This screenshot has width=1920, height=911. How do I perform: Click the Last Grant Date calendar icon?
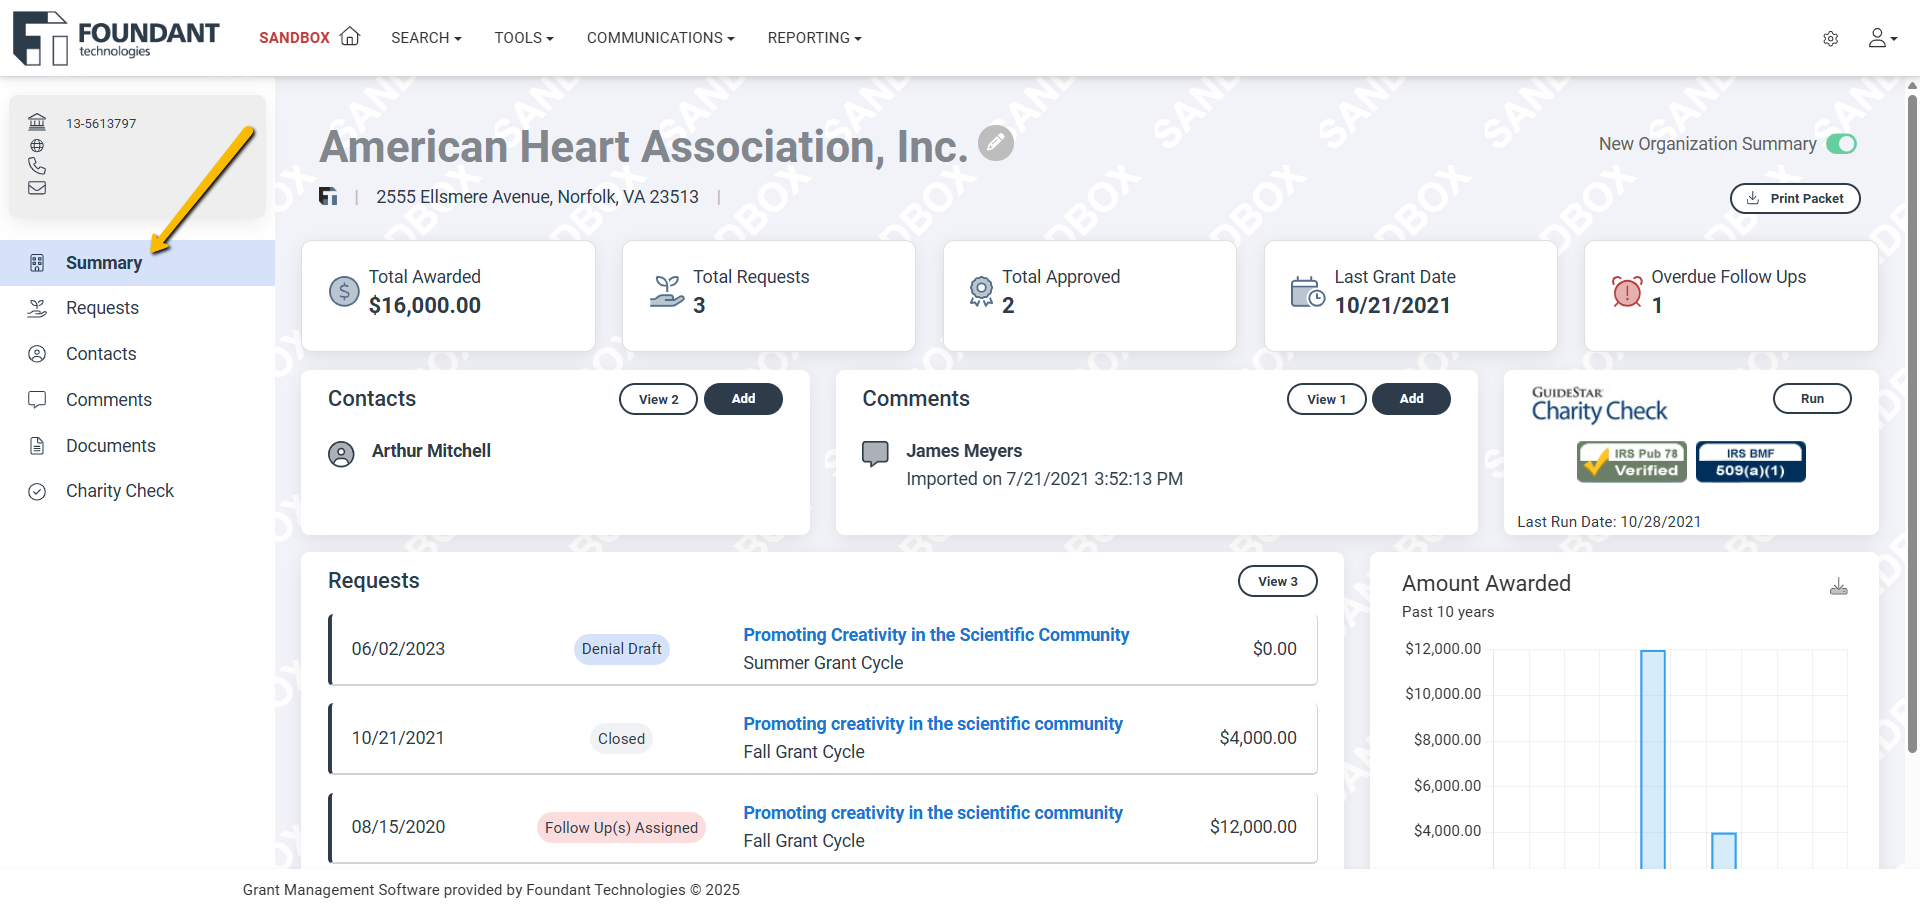[1307, 292]
